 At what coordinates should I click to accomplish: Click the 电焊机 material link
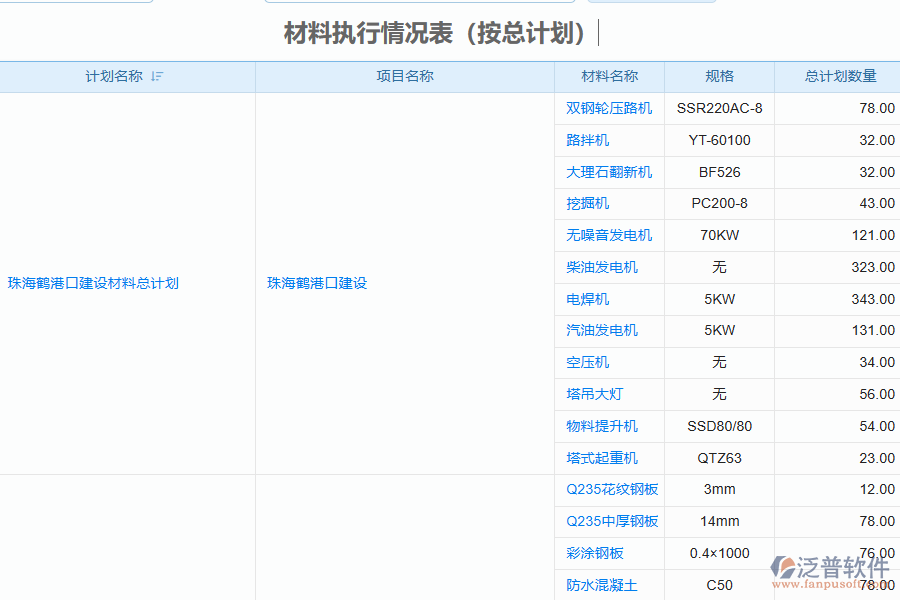point(587,299)
